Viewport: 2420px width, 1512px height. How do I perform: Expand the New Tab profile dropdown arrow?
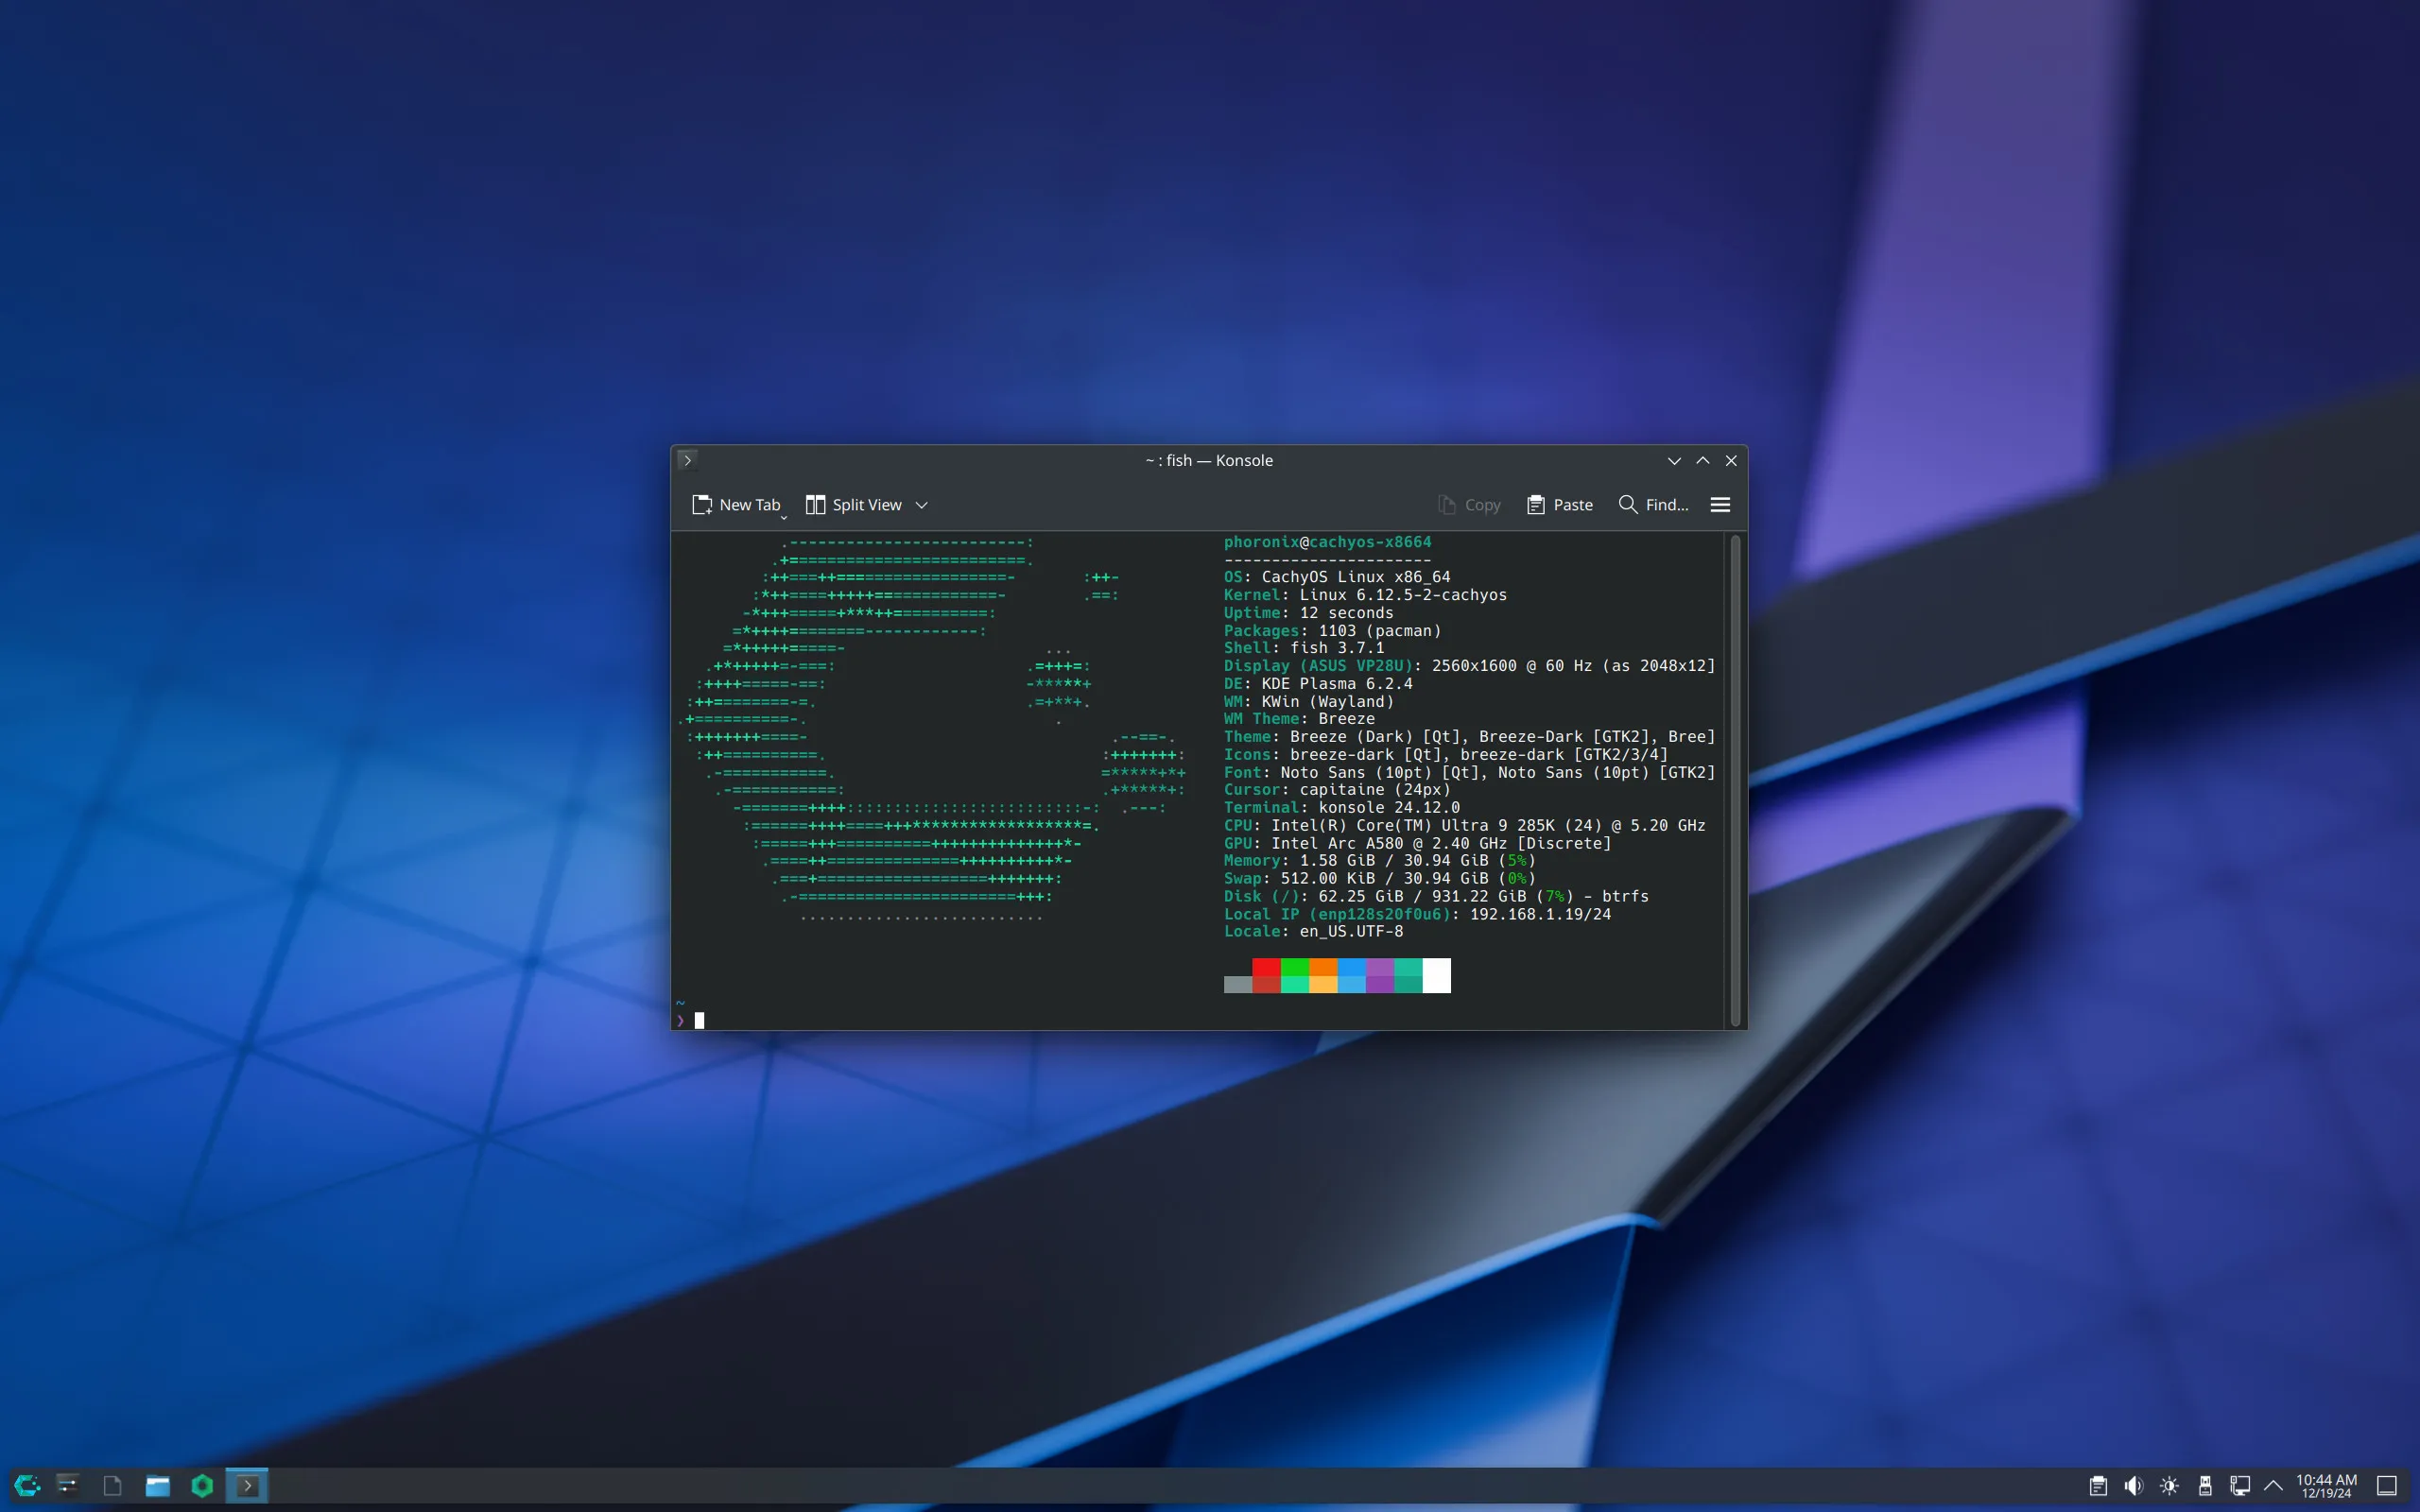(x=784, y=517)
